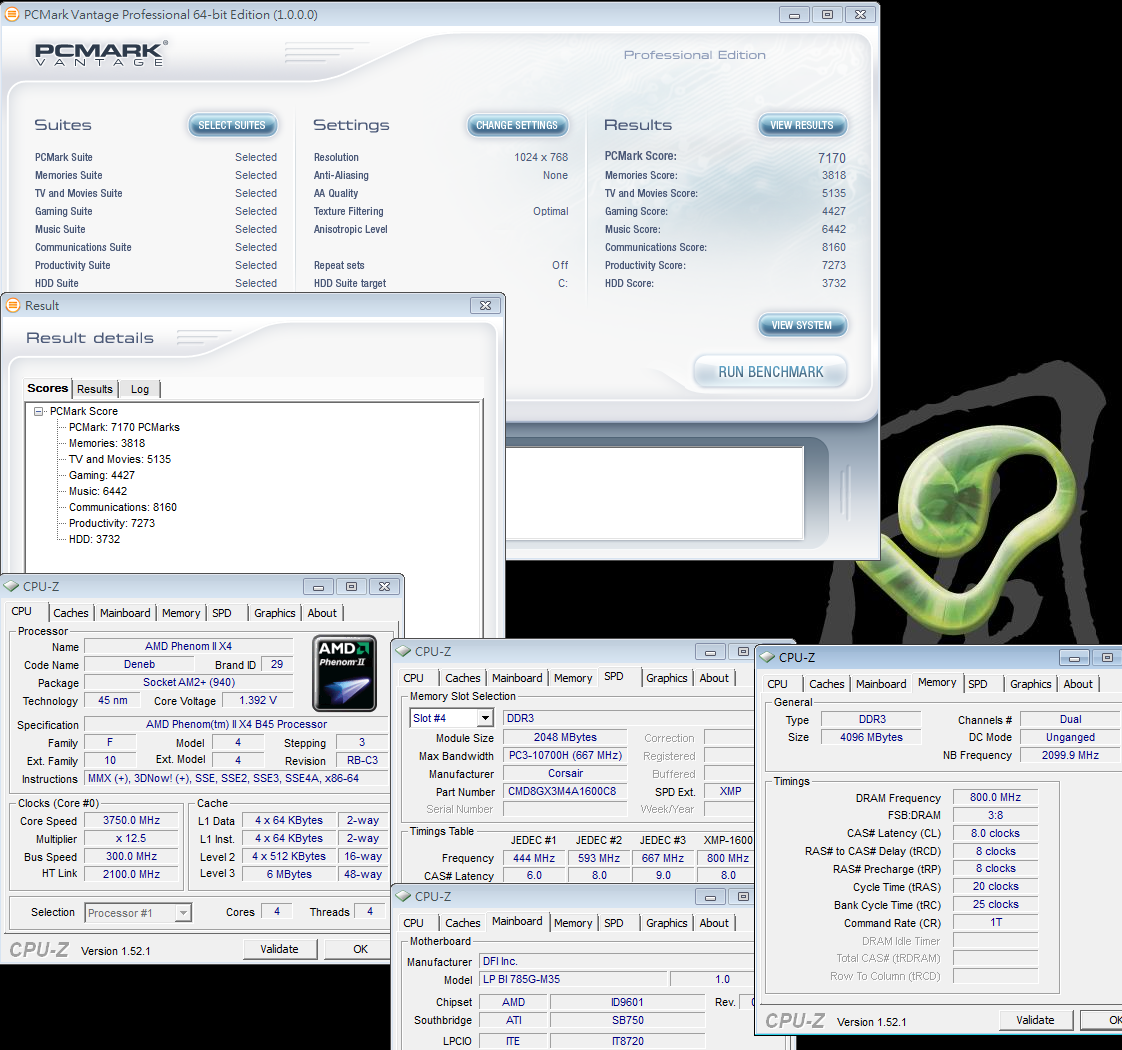The height and width of the screenshot is (1050, 1122).
Task: Select tree row 'HDD: 3732'
Action: [94, 539]
